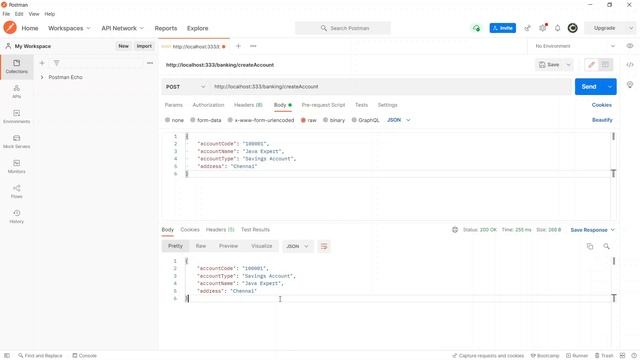640x360 pixels.
Task: Open a new request tab with plus icon
Action: 238,46
